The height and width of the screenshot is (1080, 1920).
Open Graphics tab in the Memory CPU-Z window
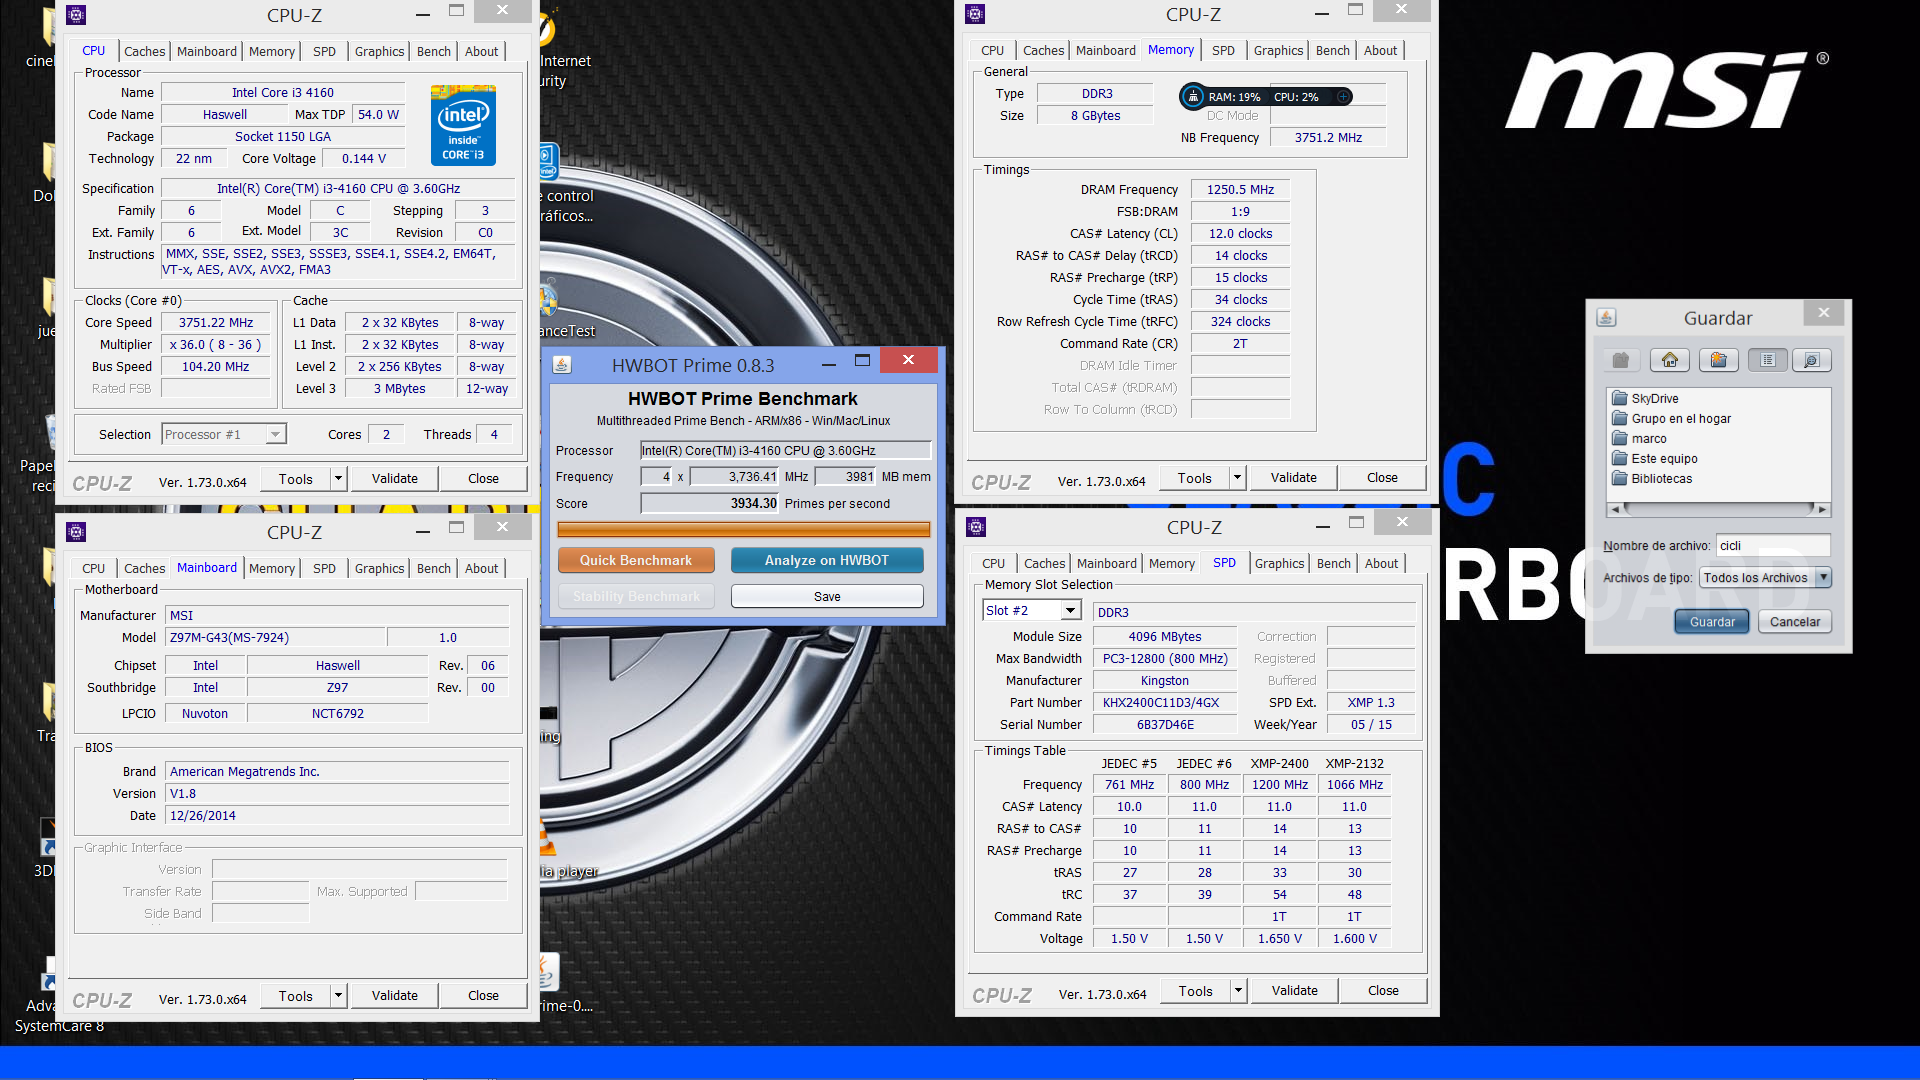point(1278,50)
